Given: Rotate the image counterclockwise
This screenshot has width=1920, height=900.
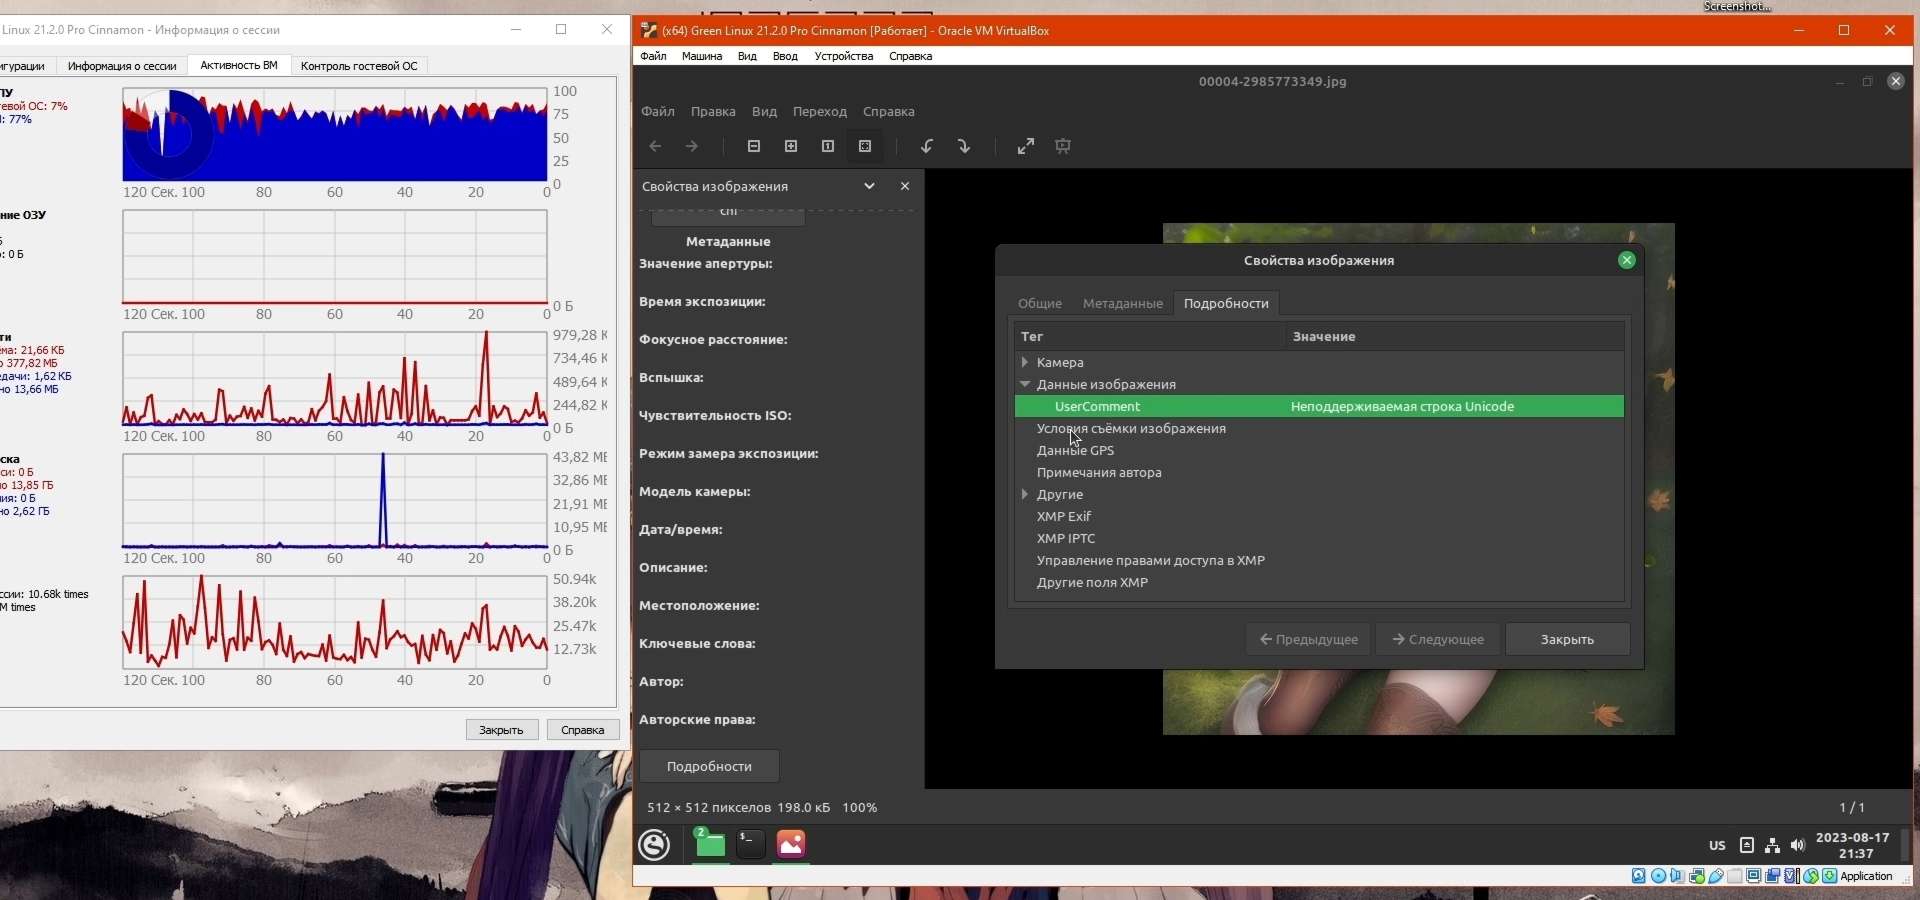Looking at the screenshot, I should point(927,146).
